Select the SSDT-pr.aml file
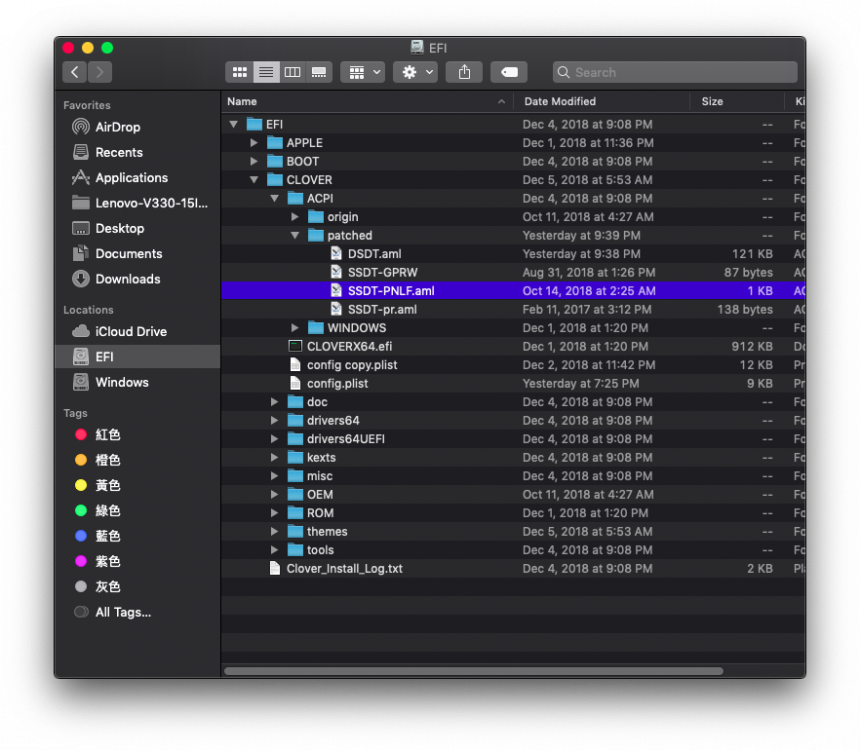860x750 pixels. click(x=513, y=309)
